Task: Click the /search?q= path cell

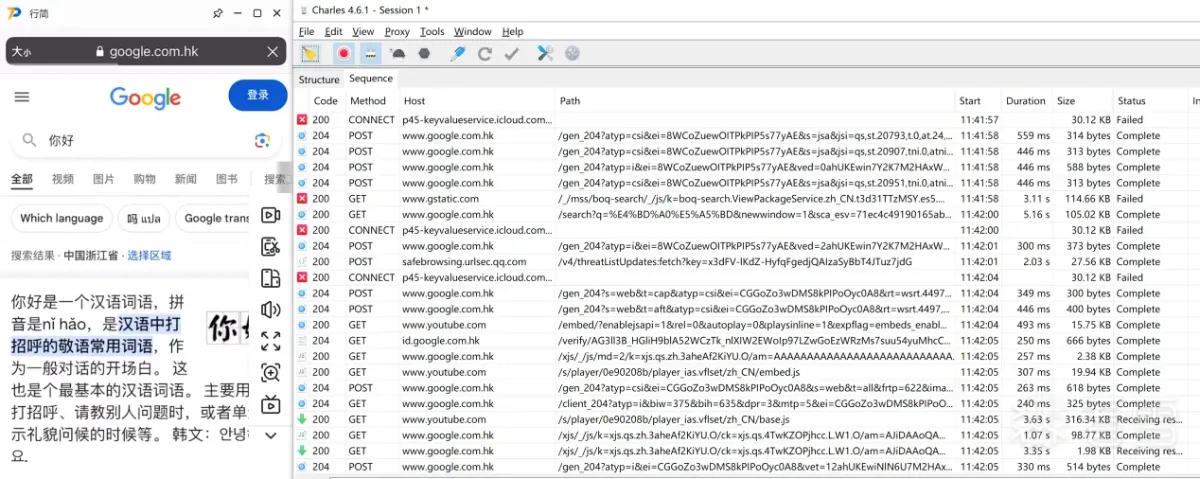Action: pos(755,215)
